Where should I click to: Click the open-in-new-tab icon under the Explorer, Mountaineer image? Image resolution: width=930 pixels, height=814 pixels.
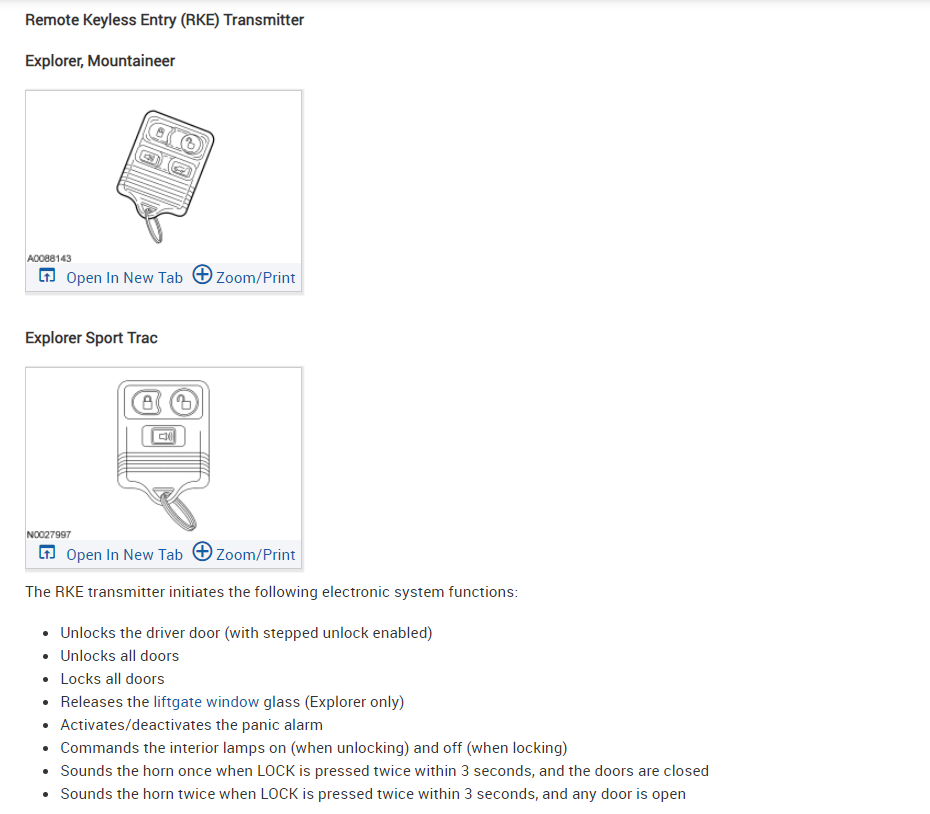47,276
